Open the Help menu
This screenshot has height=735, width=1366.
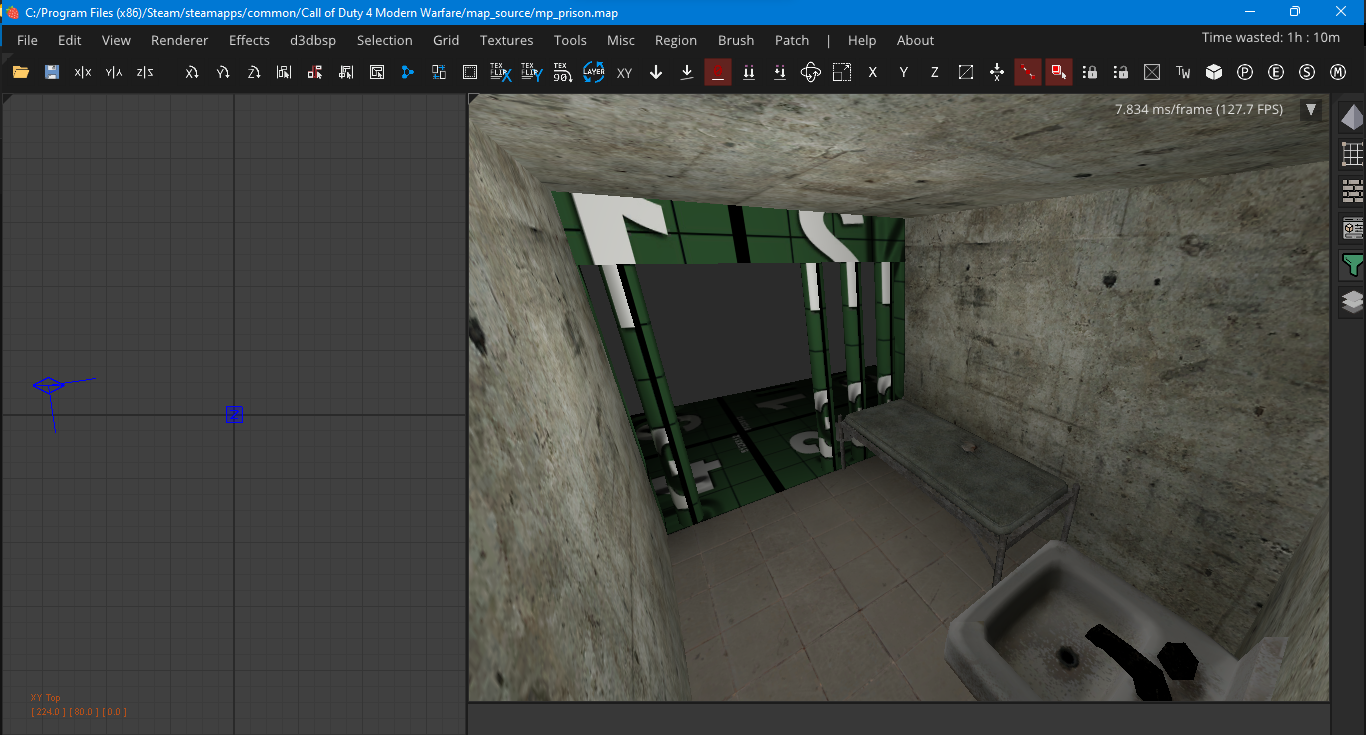[x=862, y=40]
